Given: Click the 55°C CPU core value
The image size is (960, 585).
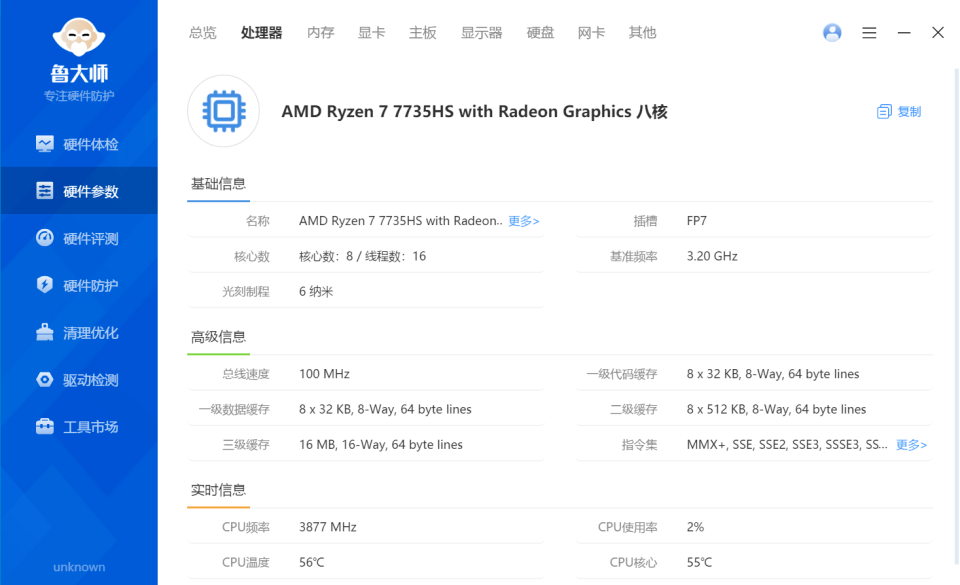Looking at the screenshot, I should [699, 562].
